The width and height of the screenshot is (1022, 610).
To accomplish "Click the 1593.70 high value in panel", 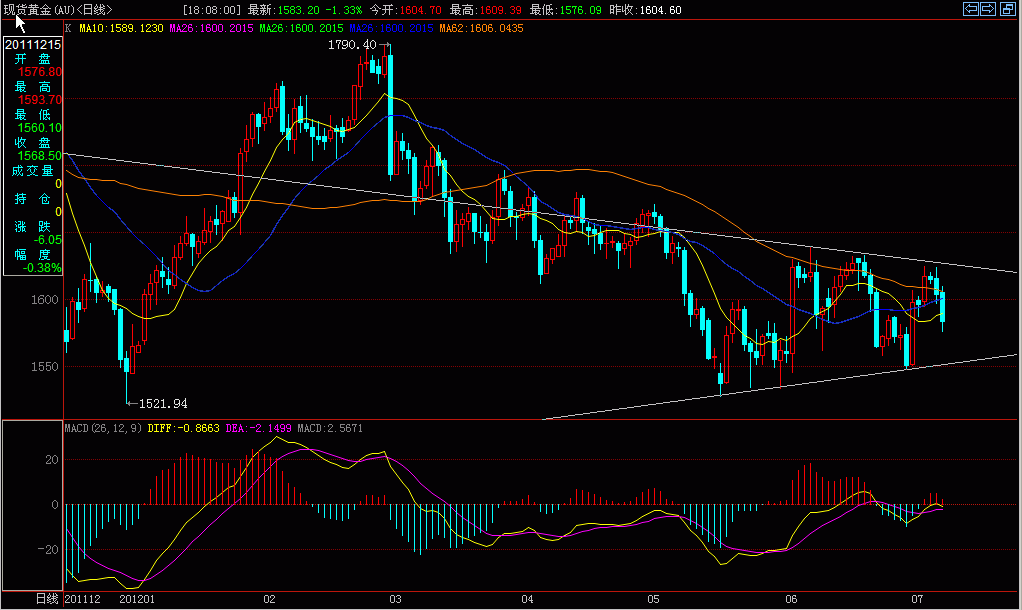I will (x=39, y=100).
